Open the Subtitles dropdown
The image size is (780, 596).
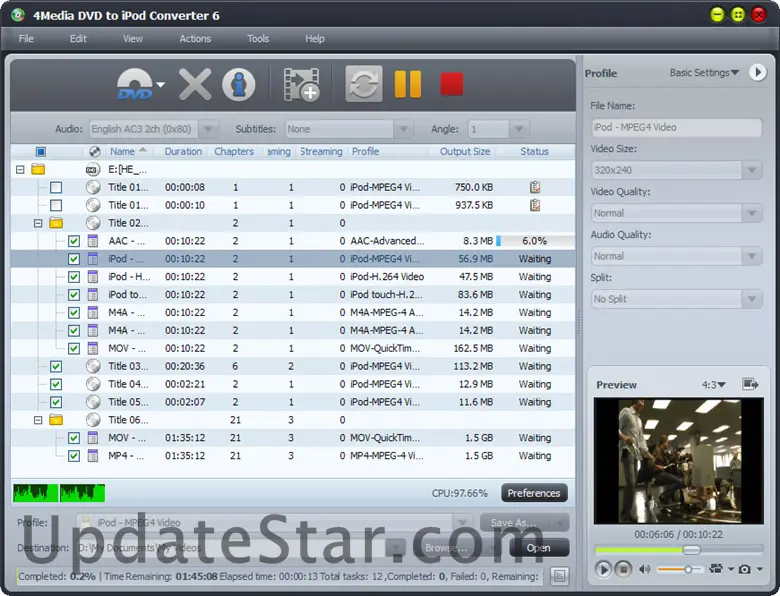click(403, 129)
